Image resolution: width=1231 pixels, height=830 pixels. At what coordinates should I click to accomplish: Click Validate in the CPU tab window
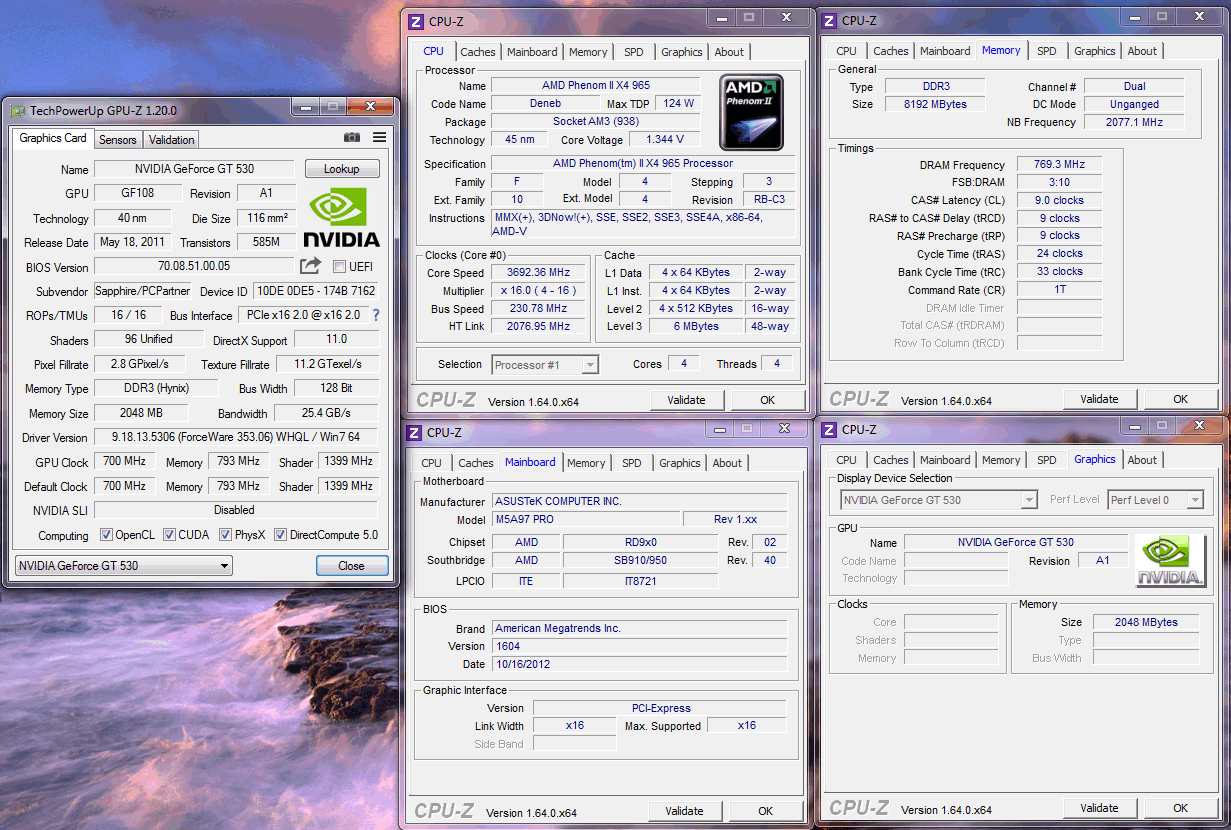686,400
